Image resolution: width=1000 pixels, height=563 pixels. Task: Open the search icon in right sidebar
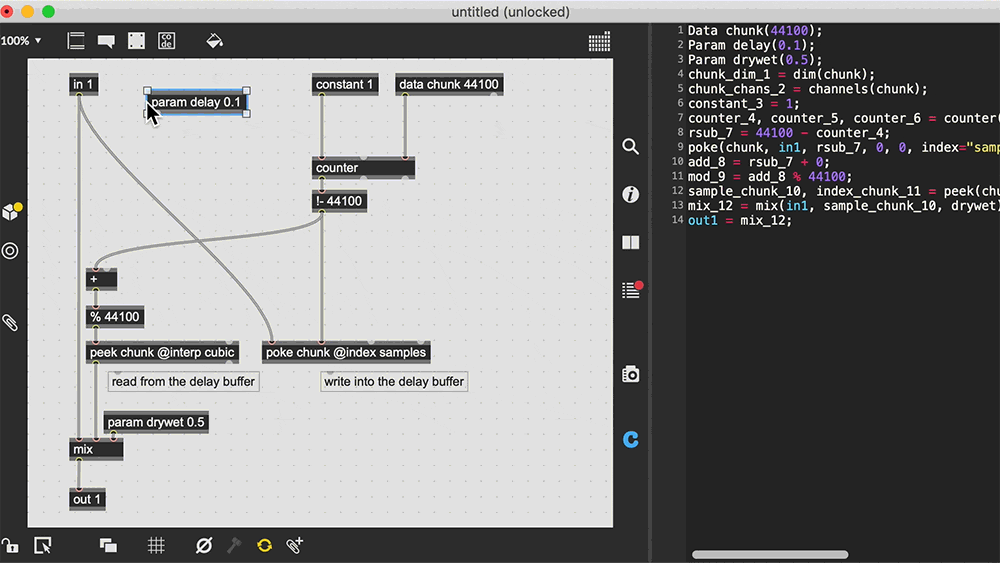[x=630, y=147]
